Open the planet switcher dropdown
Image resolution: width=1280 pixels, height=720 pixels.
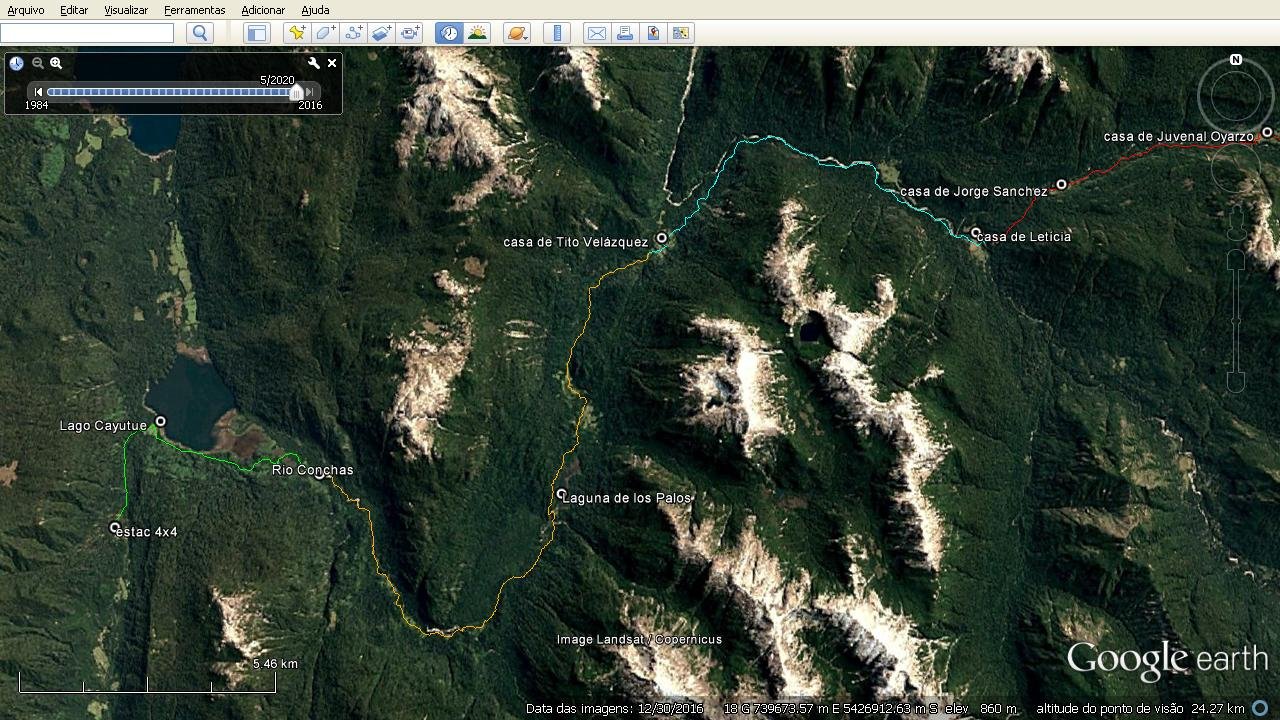(516, 33)
